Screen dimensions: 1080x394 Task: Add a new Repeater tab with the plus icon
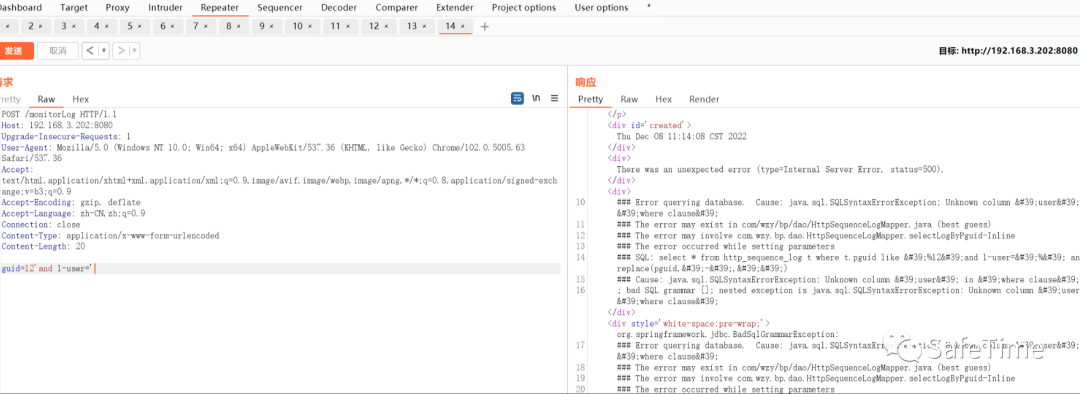[x=484, y=27]
